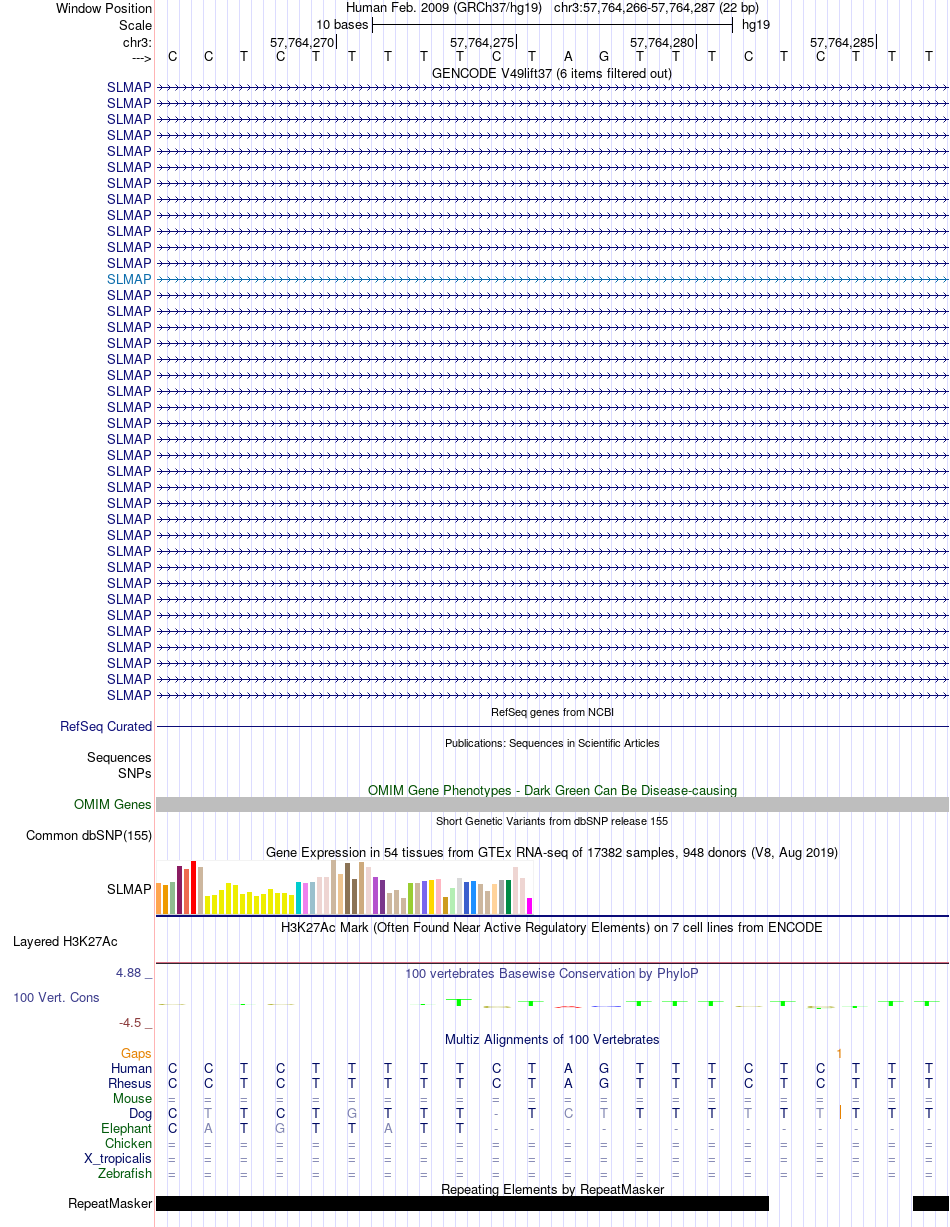Click 'Repeating Elements by RepeatMasker' title
This screenshot has height=1227, width=950.
coord(552,1189)
